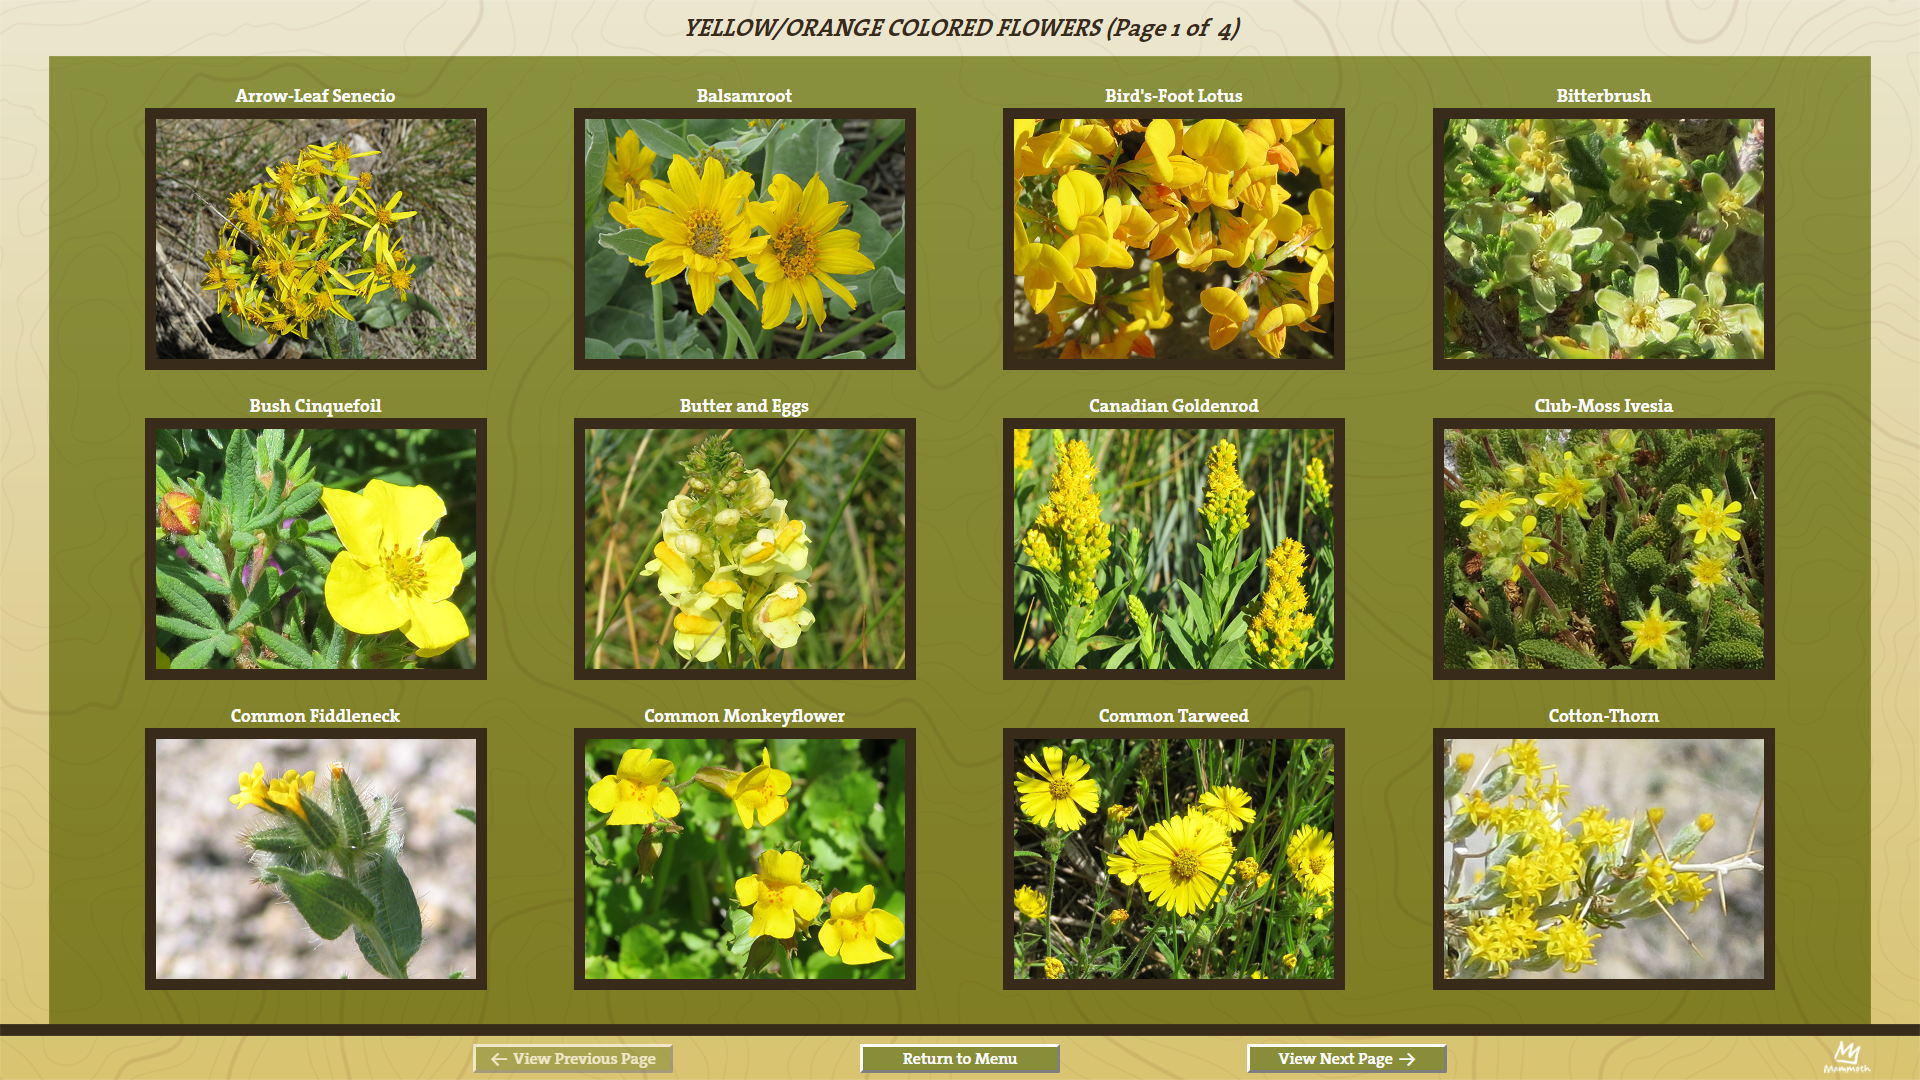Select the Balsamroot flower image
This screenshot has width=1920, height=1080.
pyautogui.click(x=744, y=239)
